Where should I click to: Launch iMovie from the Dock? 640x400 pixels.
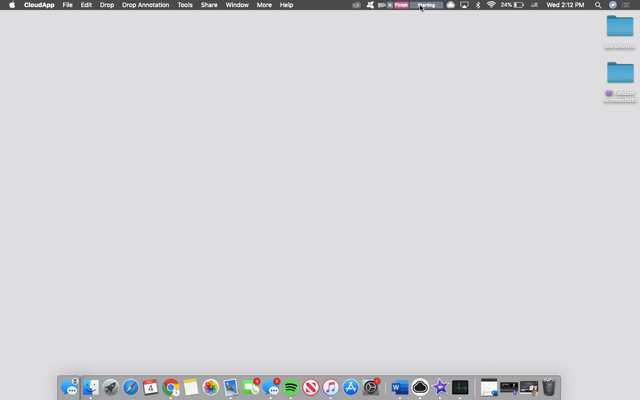[x=440, y=387]
